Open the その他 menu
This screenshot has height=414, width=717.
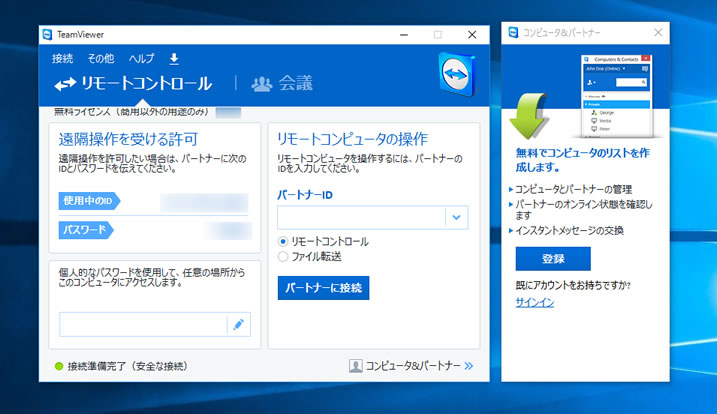click(x=101, y=59)
